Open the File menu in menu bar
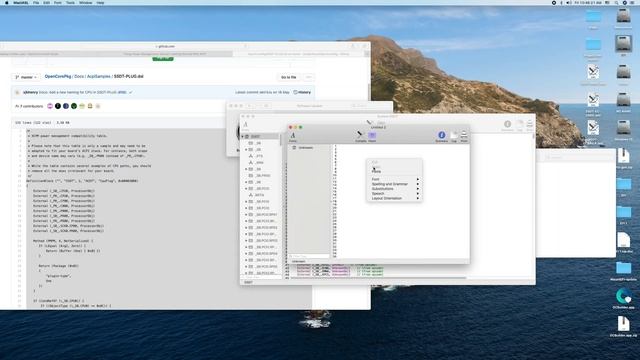Image resolution: width=640 pixels, height=360 pixels. 36,2
